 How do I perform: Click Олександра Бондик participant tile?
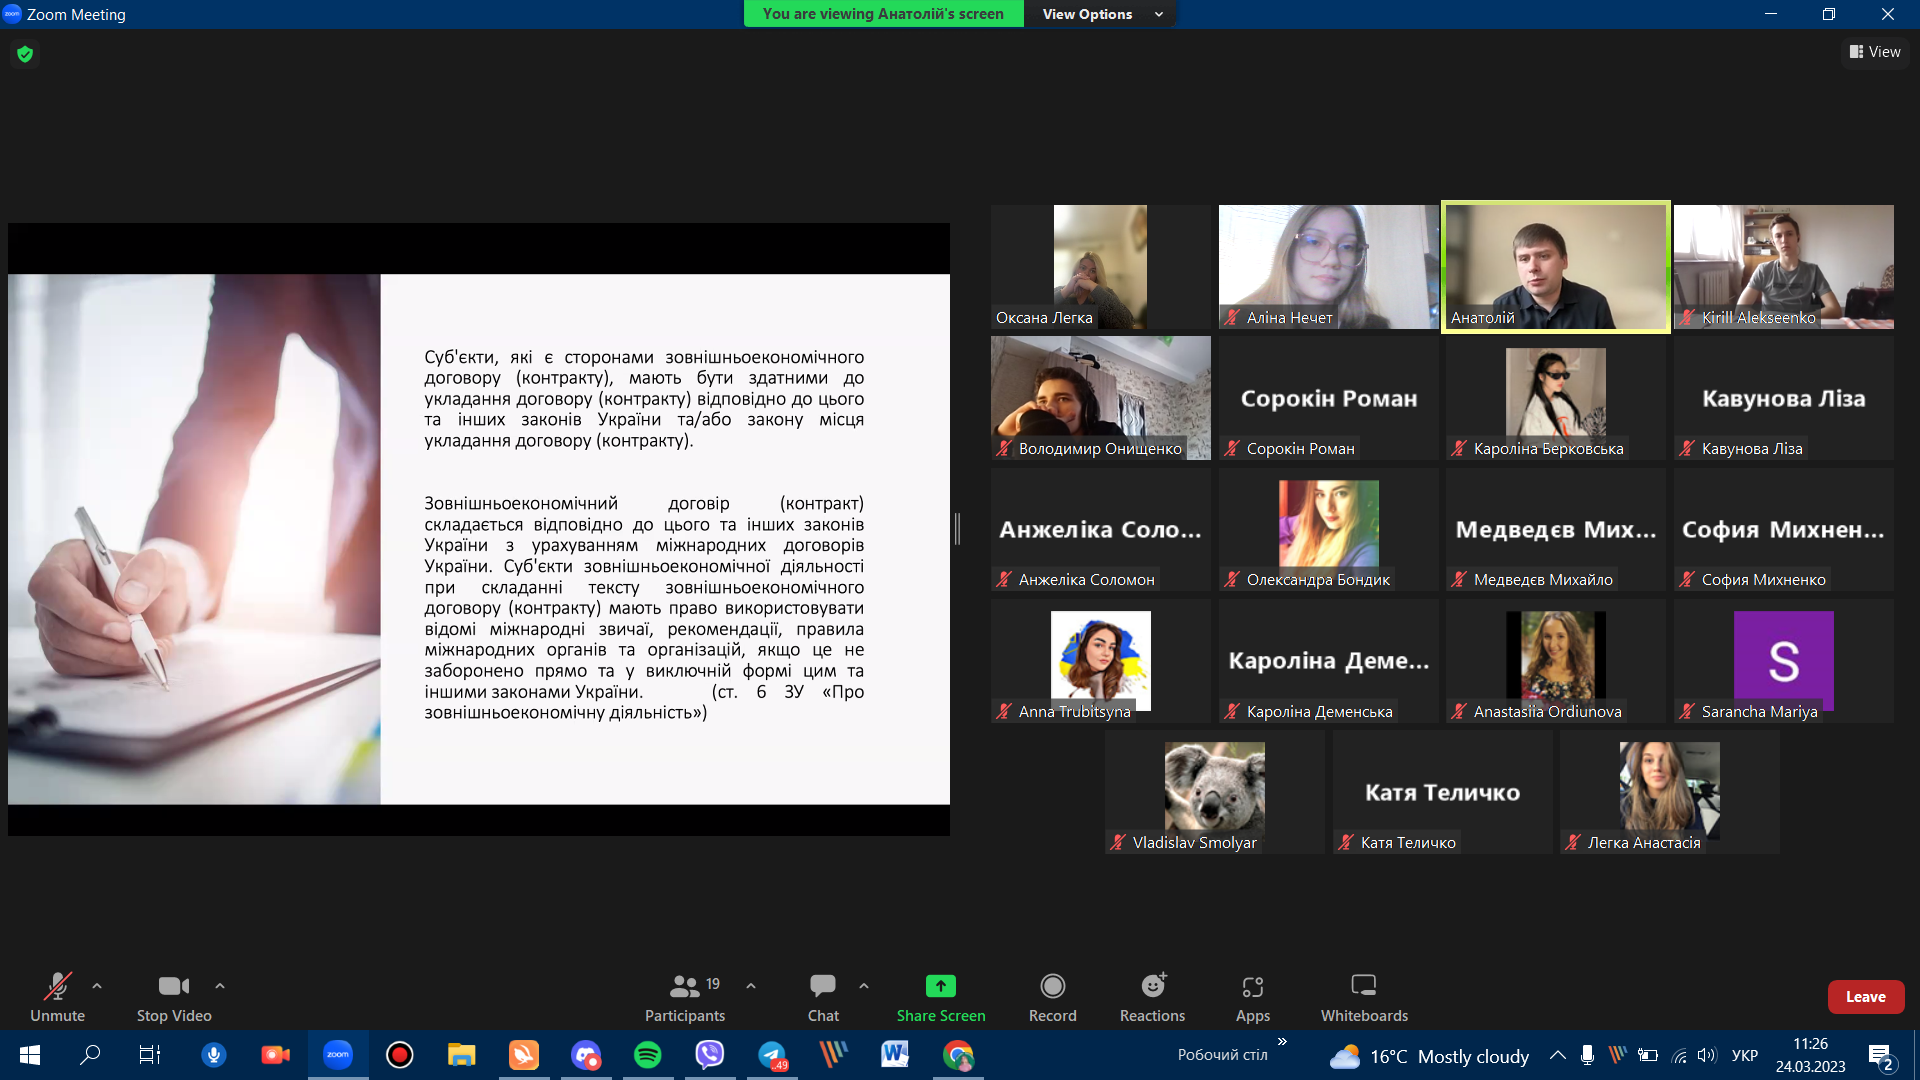tap(1328, 529)
